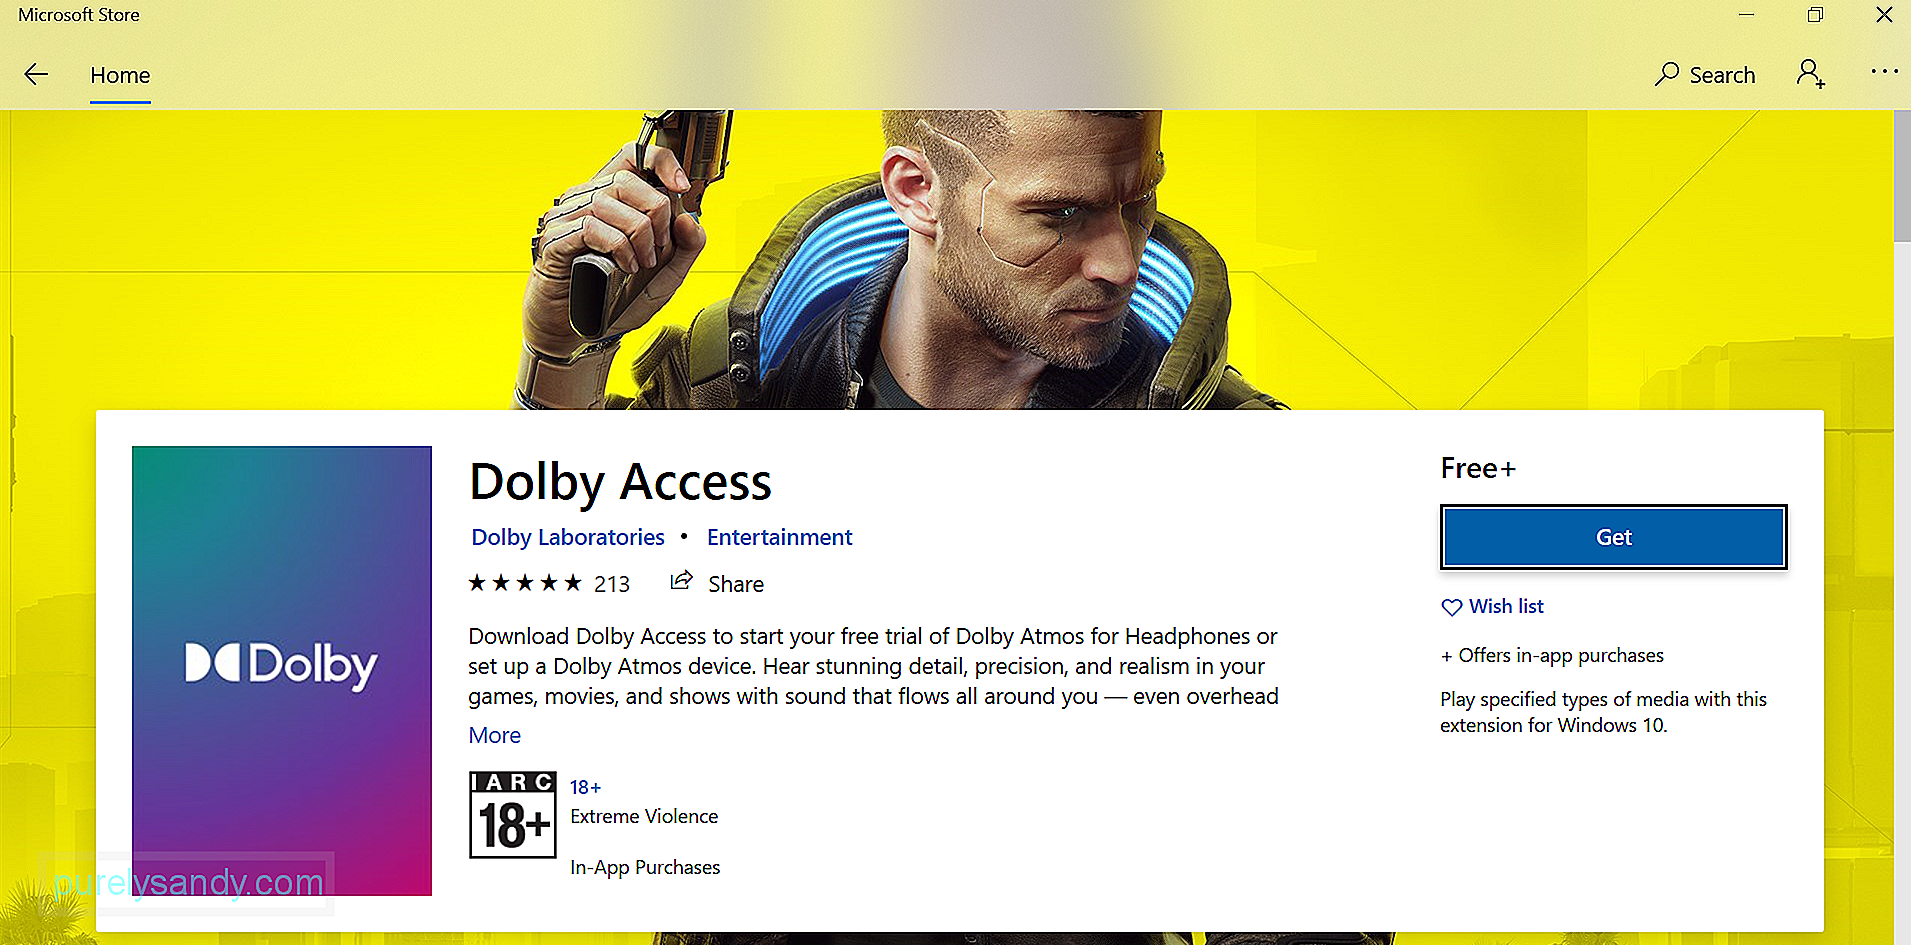Open Search with the magnifier icon
Viewport: 1911px width, 945px height.
(x=1666, y=74)
